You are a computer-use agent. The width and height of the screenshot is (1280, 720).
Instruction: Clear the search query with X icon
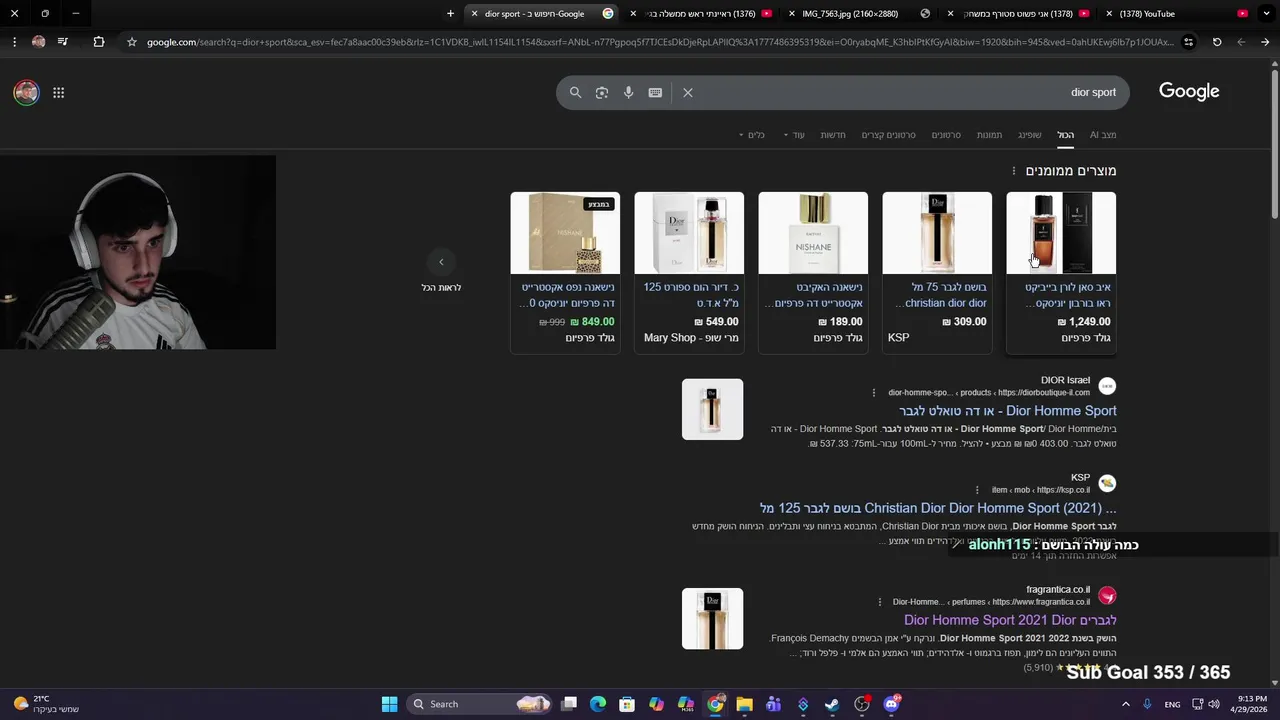[688, 92]
